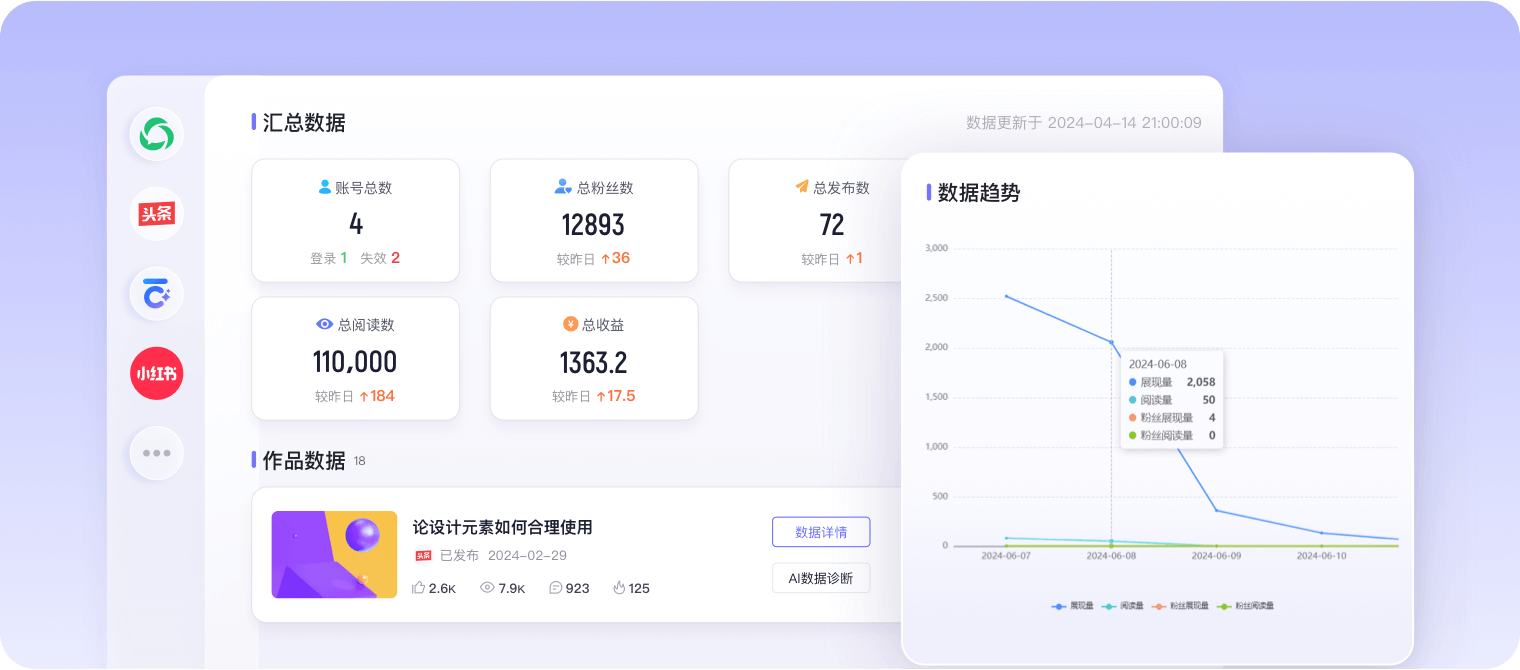This screenshot has width=1520, height=670.
Task: Click the person icon beside 账号总数
Action: pyautogui.click(x=324, y=187)
